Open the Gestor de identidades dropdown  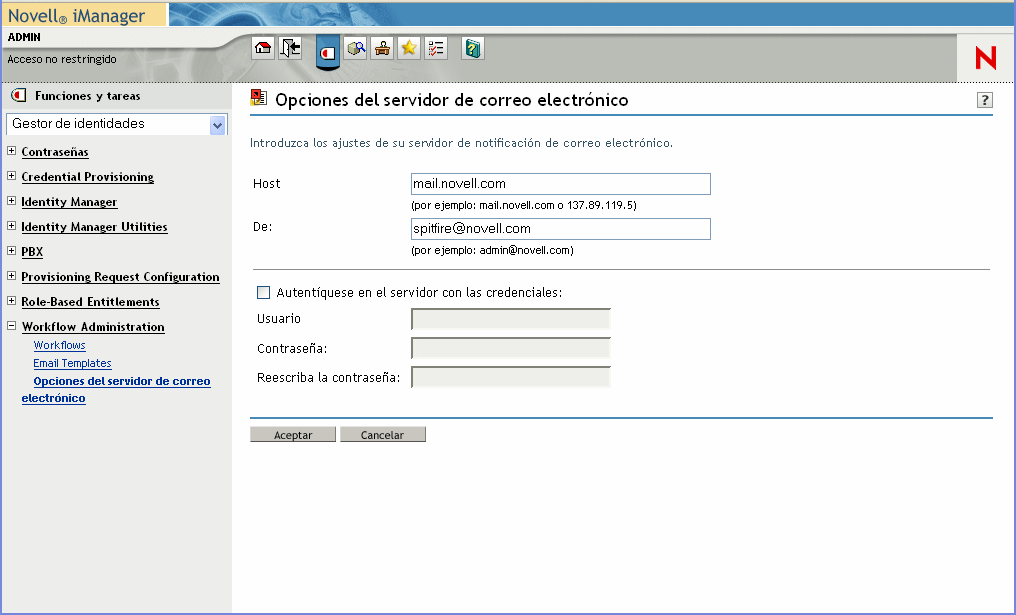[x=117, y=124]
